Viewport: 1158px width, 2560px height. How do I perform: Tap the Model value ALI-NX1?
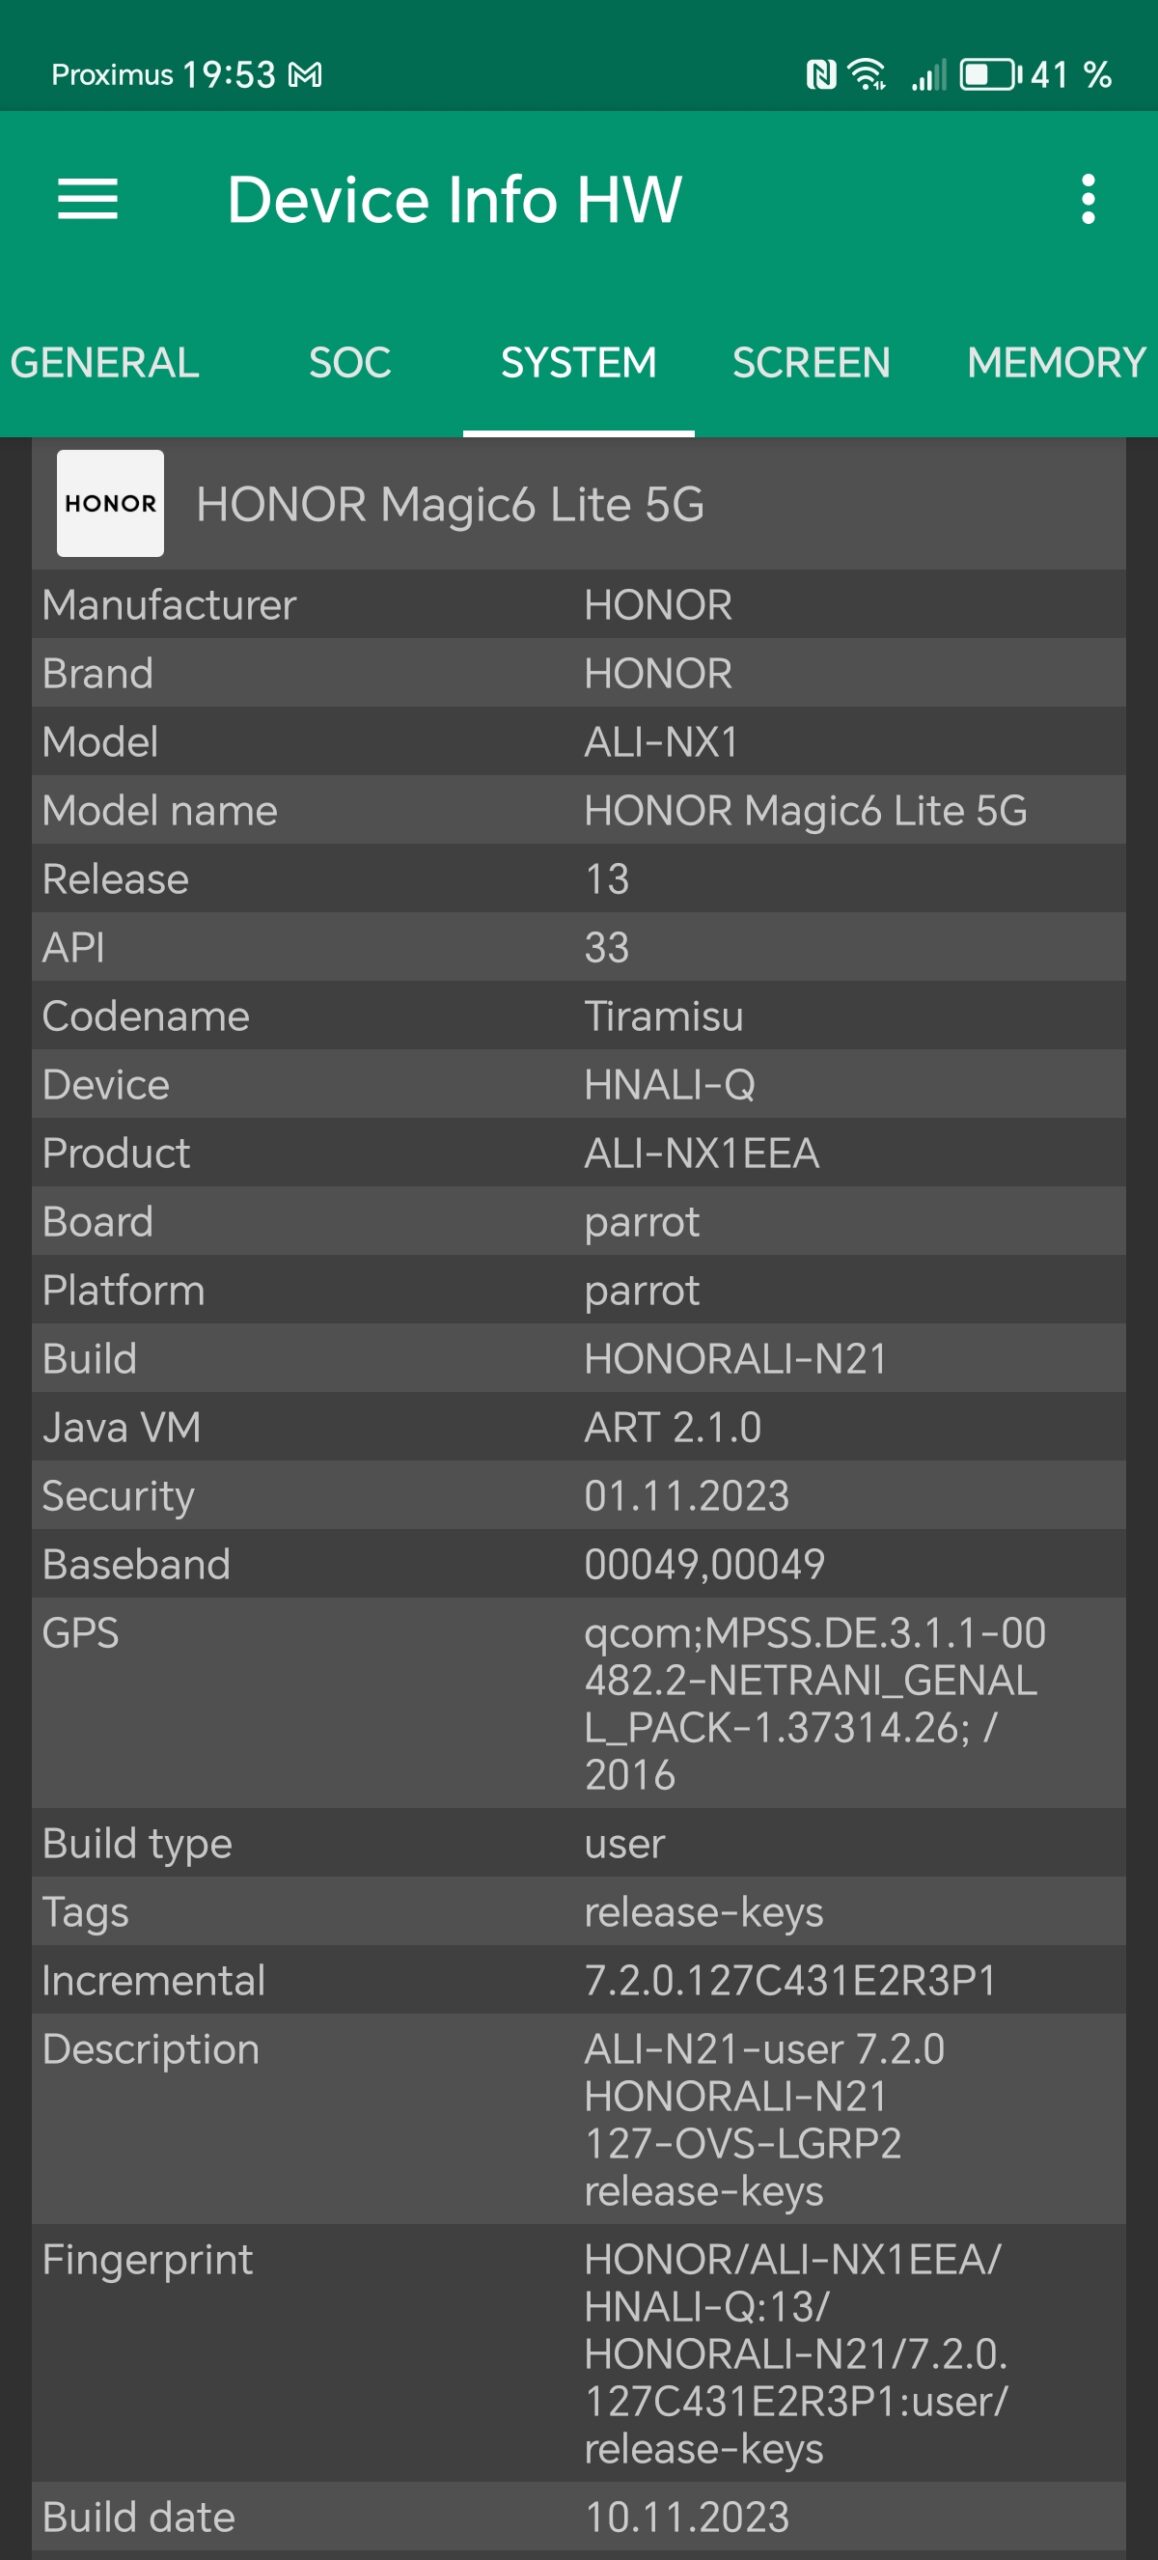(x=661, y=742)
